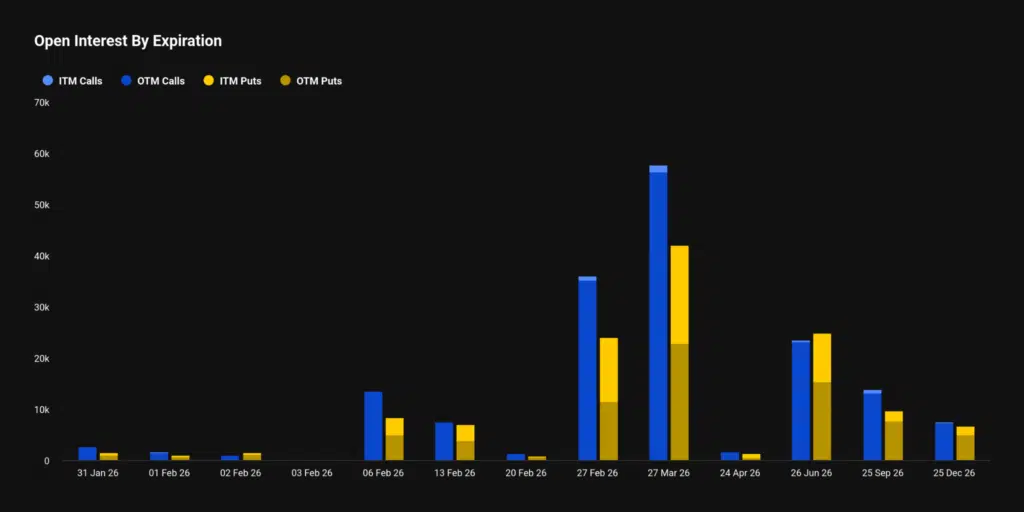Hide ITM Puts via its legend label
The width and height of the screenshot is (1024, 512).
point(240,81)
